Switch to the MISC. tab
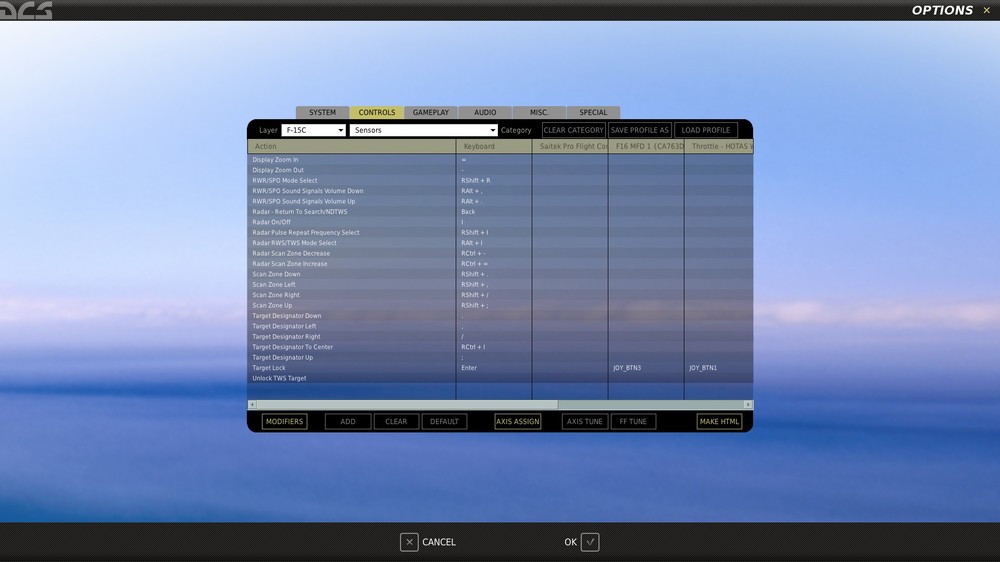Image resolution: width=1000 pixels, height=562 pixels. pyautogui.click(x=539, y=112)
